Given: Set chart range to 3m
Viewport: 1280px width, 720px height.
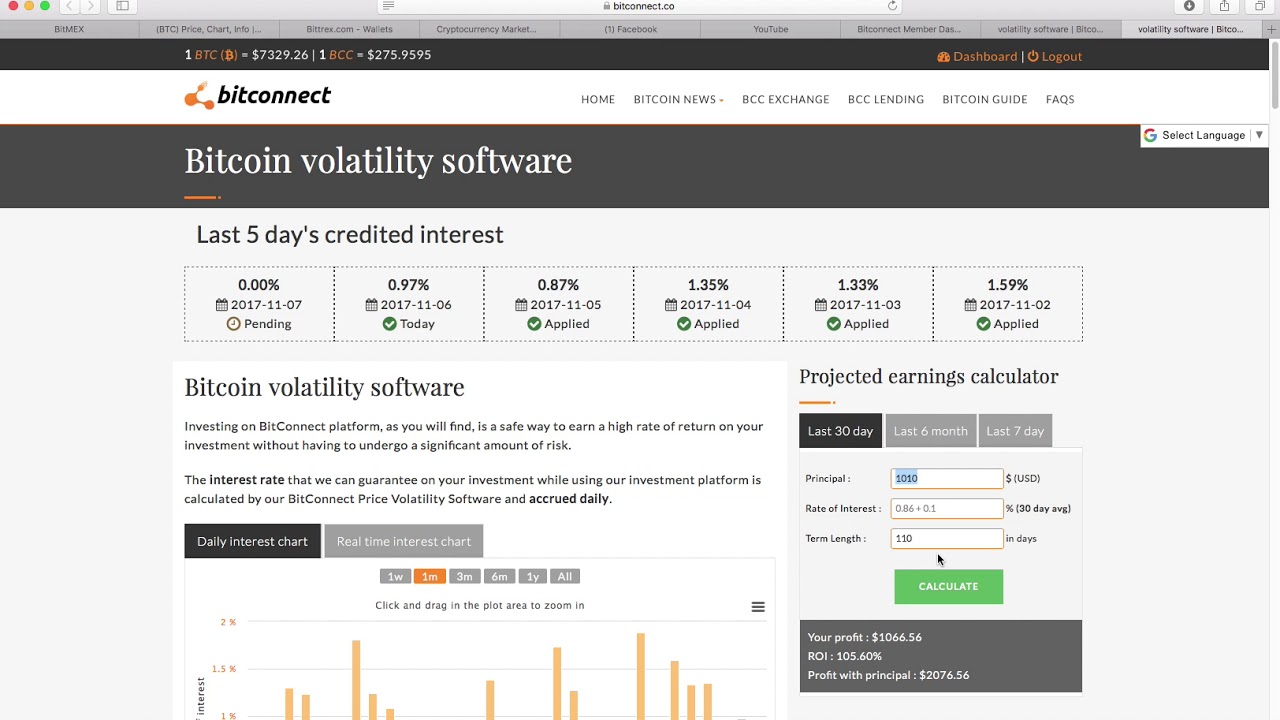Looking at the screenshot, I should pos(464,576).
